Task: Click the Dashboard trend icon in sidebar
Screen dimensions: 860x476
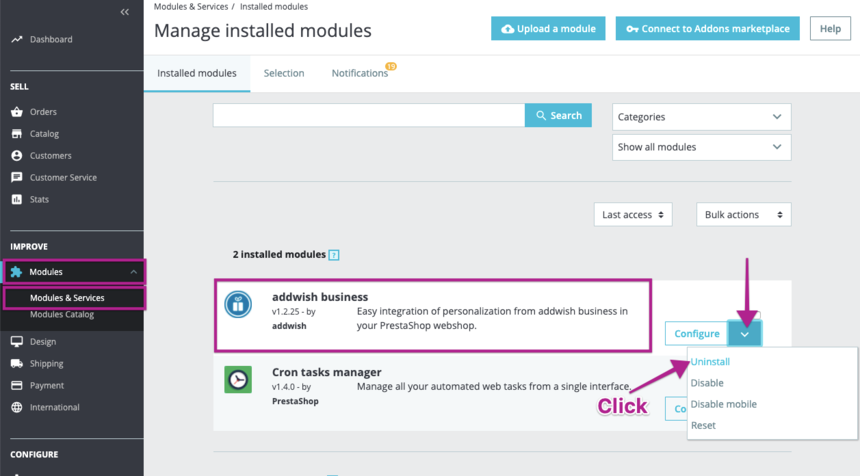Action: click(x=17, y=40)
